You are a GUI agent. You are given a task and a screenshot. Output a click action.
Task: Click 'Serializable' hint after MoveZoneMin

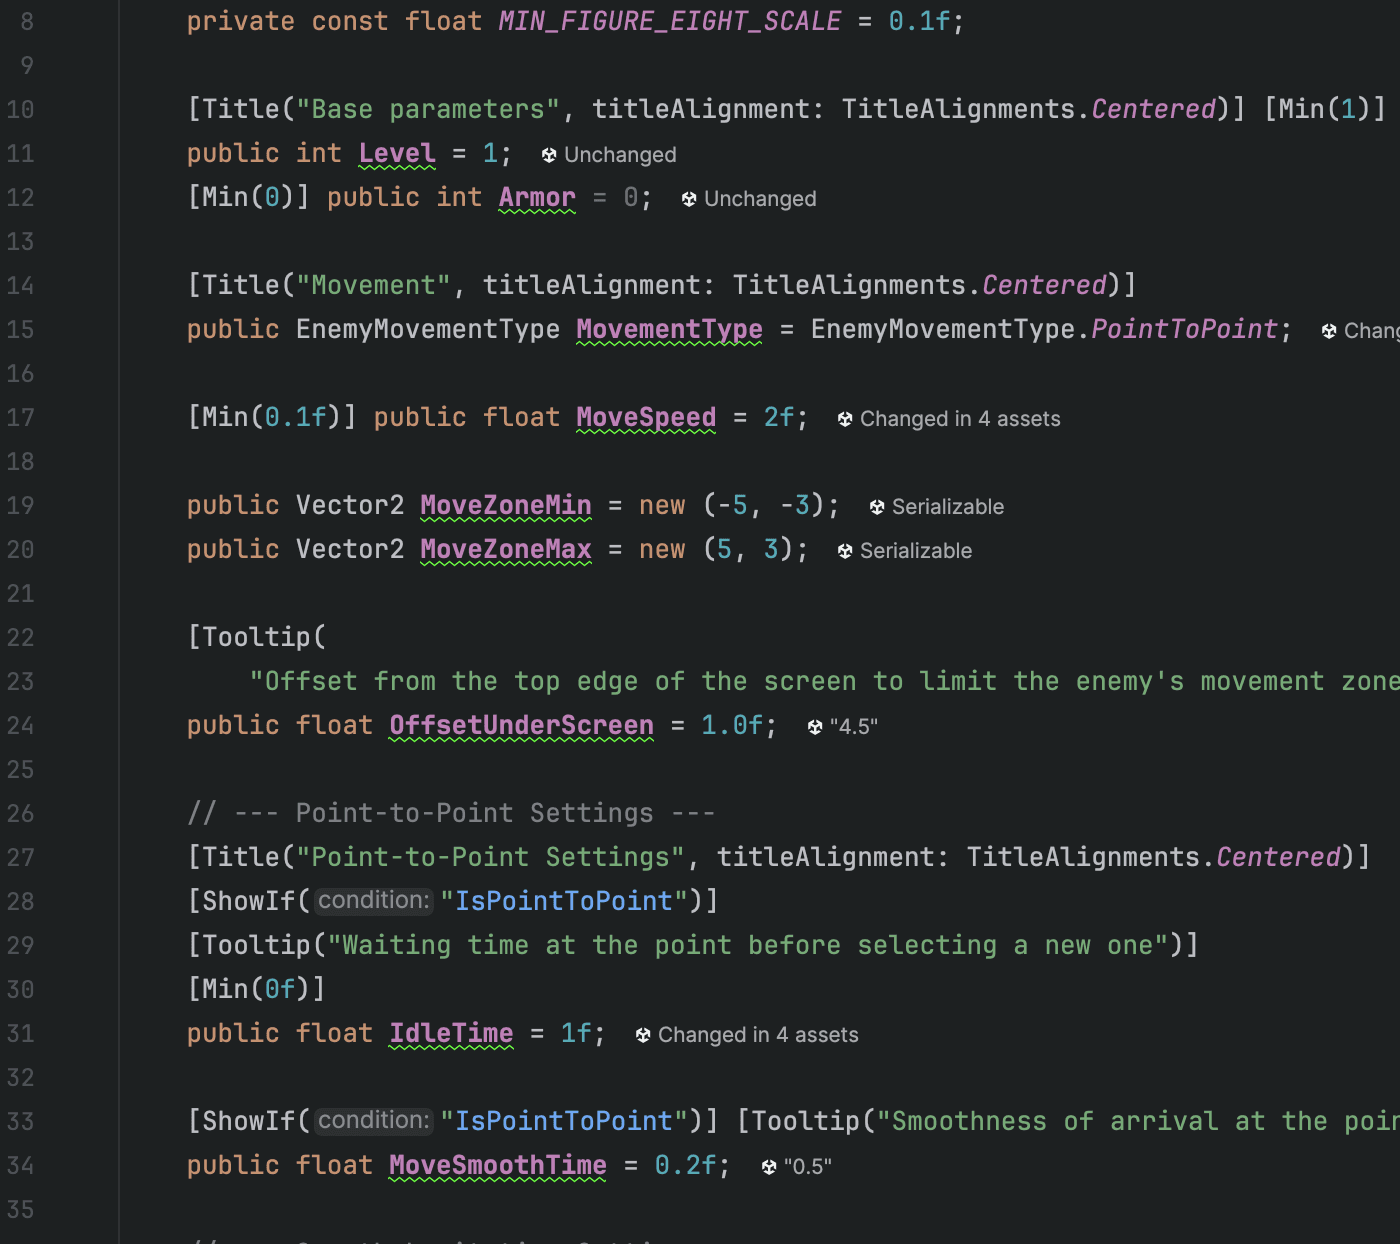(948, 507)
